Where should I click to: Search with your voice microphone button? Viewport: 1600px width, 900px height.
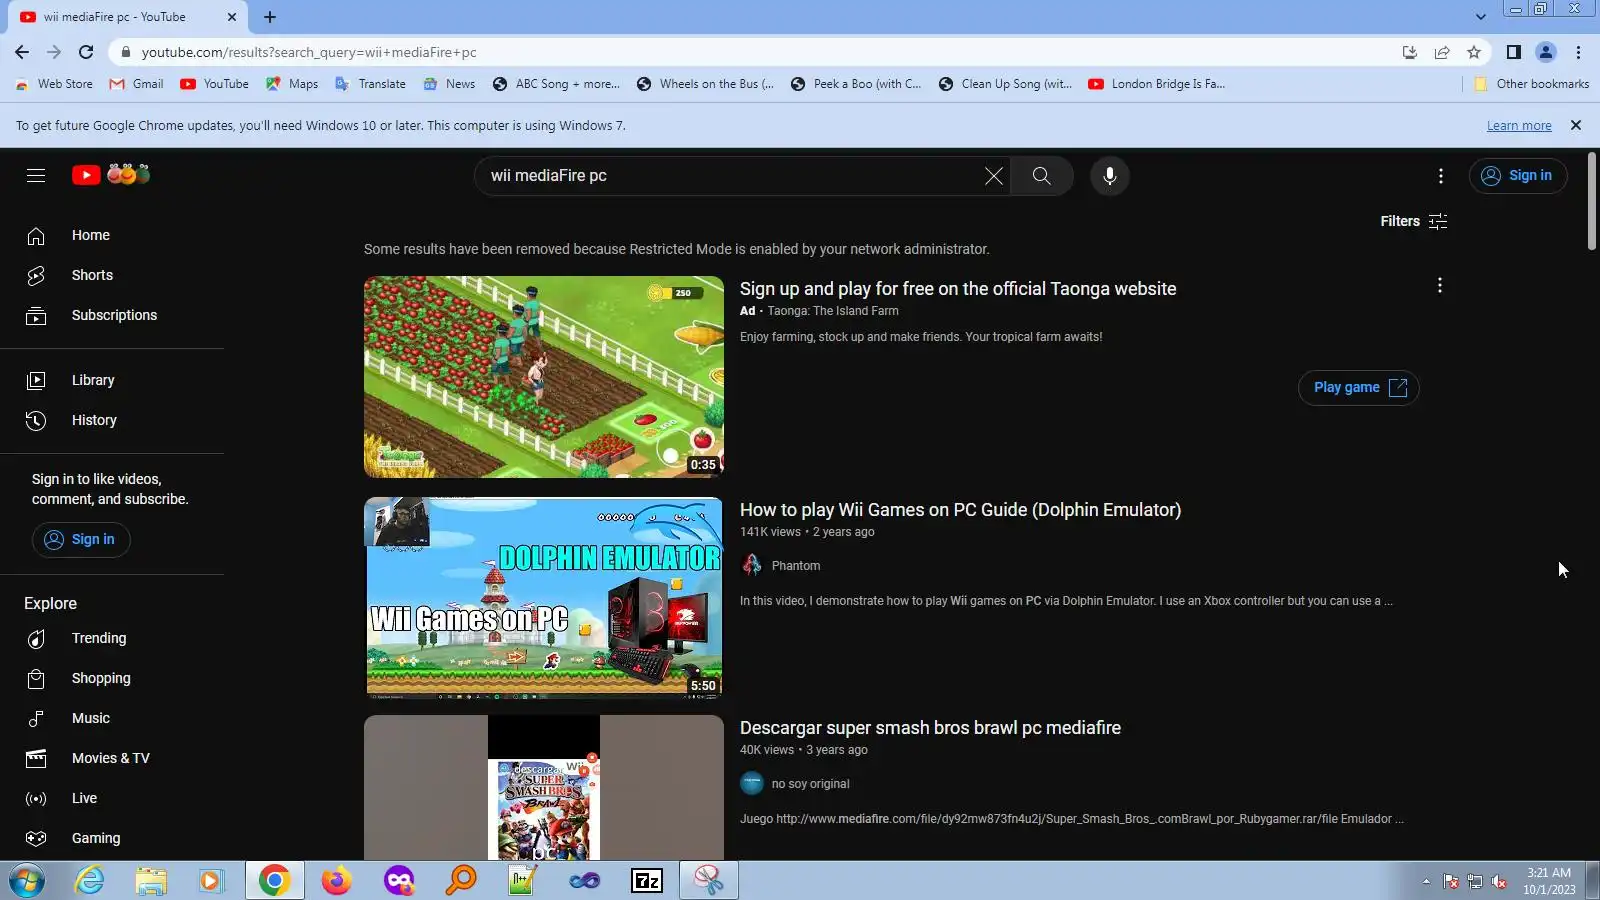1109,176
